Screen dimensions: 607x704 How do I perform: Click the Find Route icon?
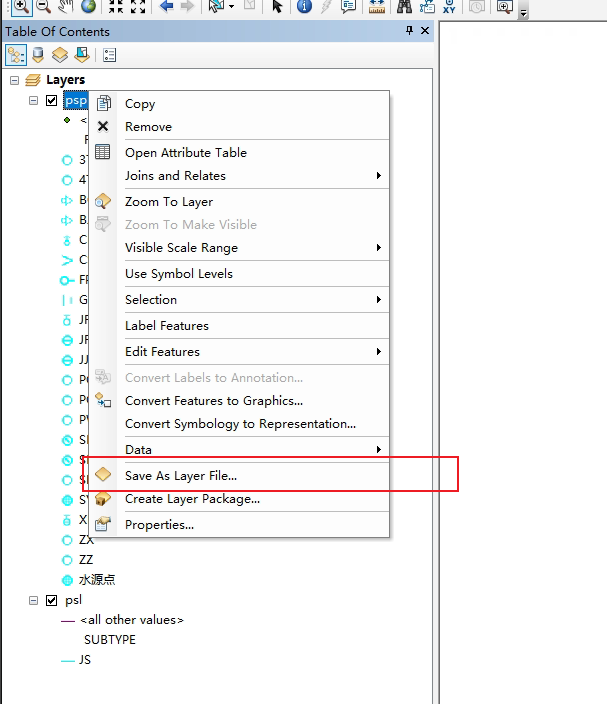coord(427,6)
